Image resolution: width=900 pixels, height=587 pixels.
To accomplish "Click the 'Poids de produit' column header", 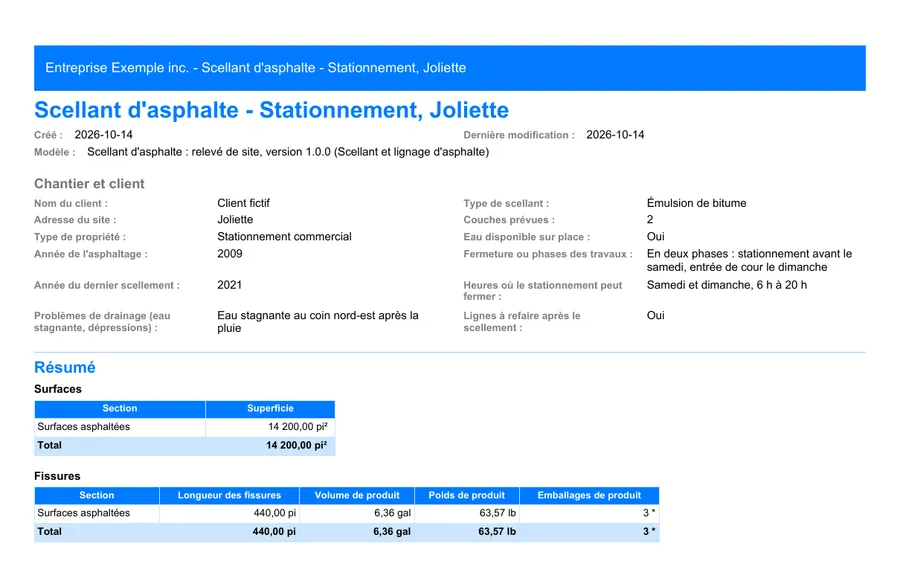I will (466, 495).
